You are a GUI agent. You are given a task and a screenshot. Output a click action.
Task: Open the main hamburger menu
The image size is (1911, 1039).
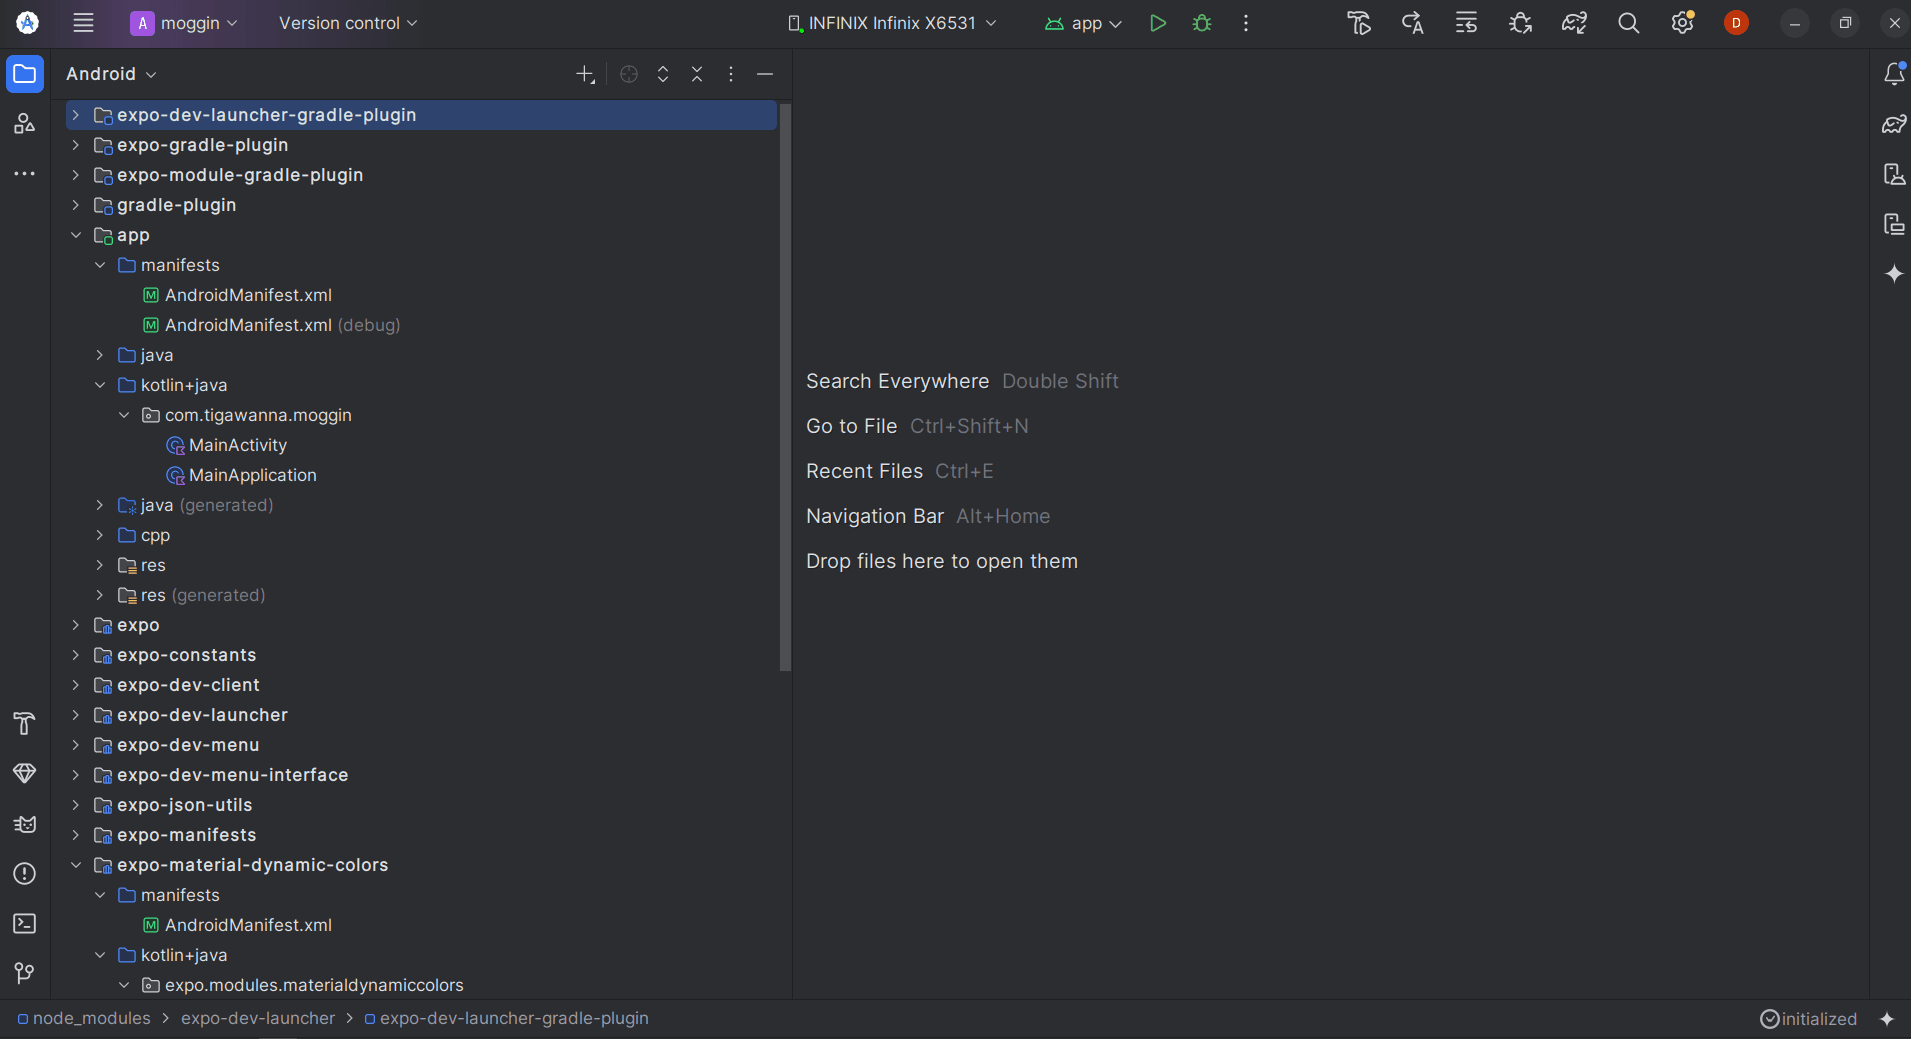coord(83,23)
